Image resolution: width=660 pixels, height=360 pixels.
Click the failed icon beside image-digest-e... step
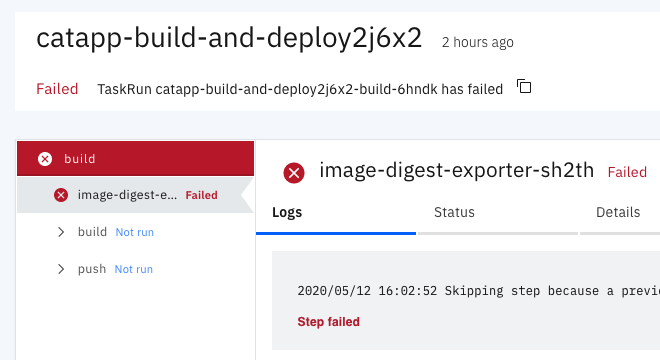click(x=61, y=195)
